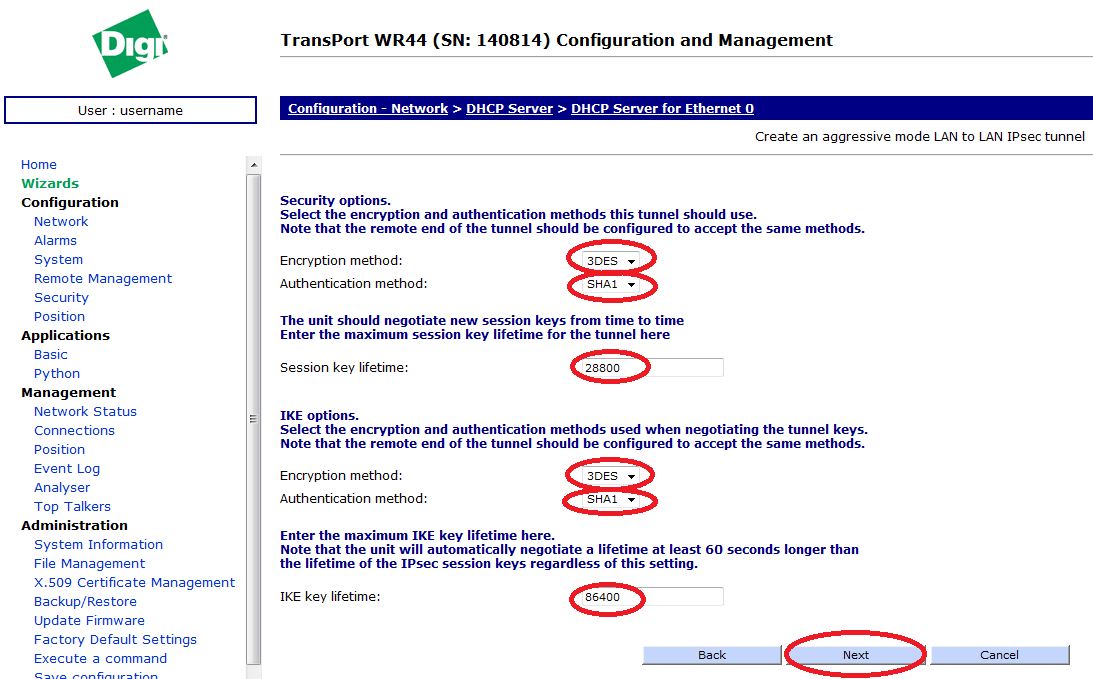Image resolution: width=1093 pixels, height=679 pixels.
Task: Open X.509 Certificate Management
Action: coord(134,583)
